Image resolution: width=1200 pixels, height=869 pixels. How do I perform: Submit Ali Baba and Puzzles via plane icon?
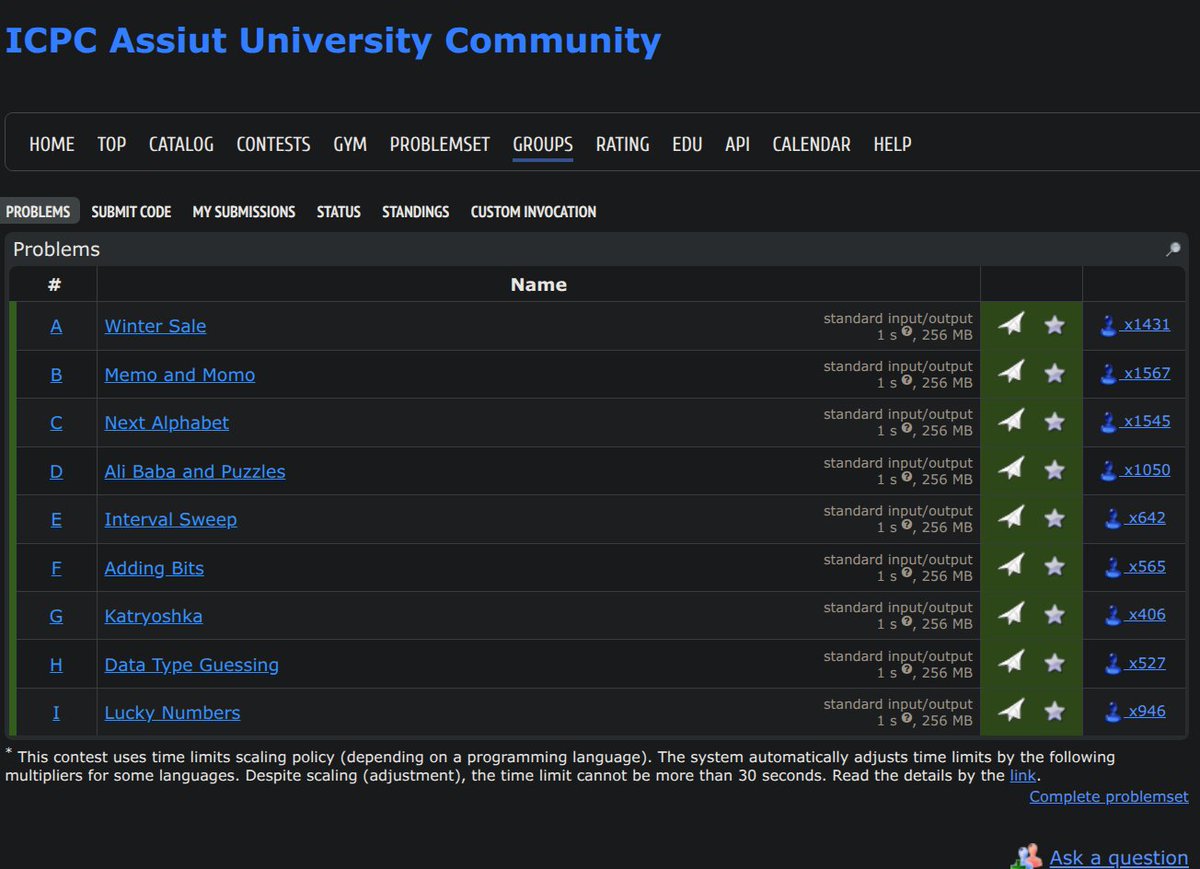[x=1011, y=469]
